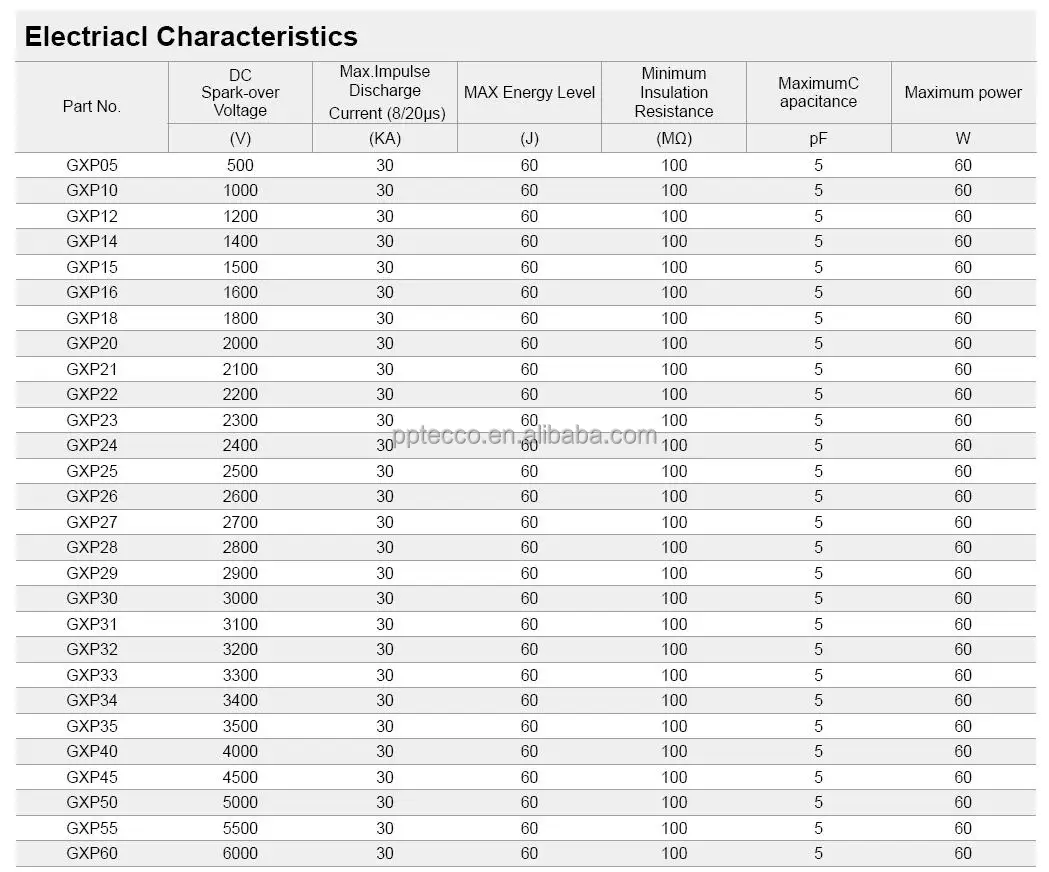Select the (KA) unit cell
Screen dimensions: 1049x872
coord(385,139)
